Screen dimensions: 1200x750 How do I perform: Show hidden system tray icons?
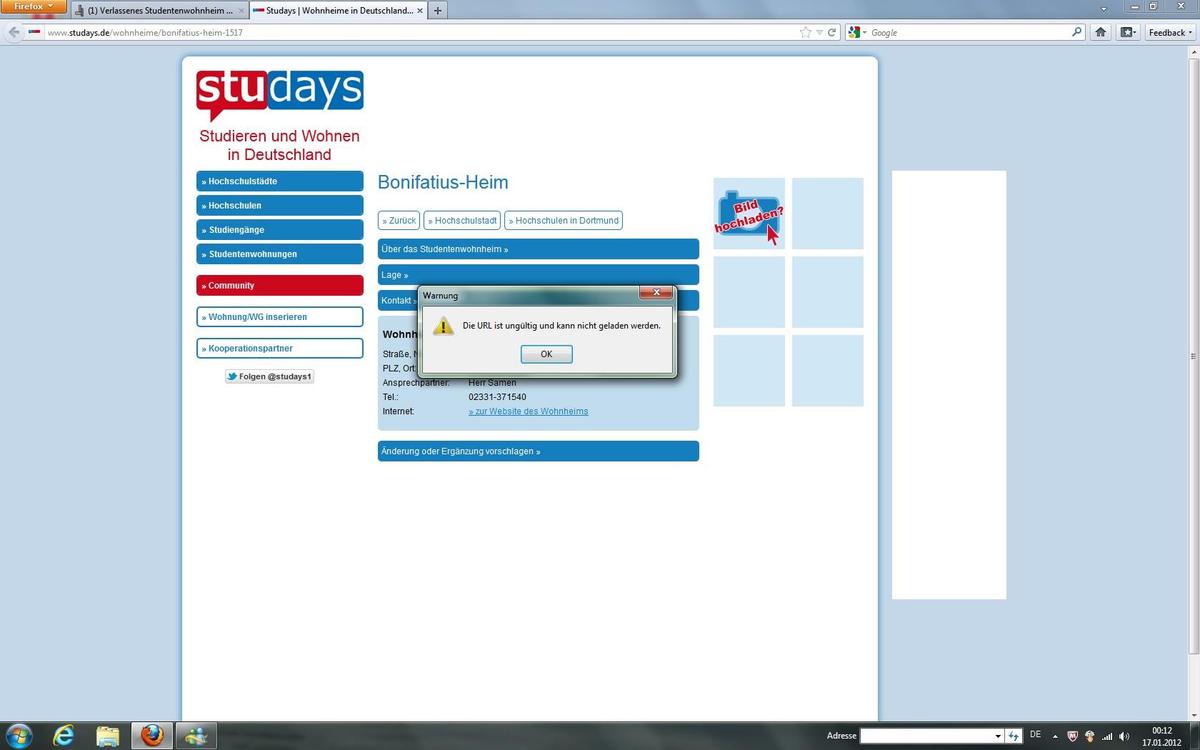tap(1054, 736)
